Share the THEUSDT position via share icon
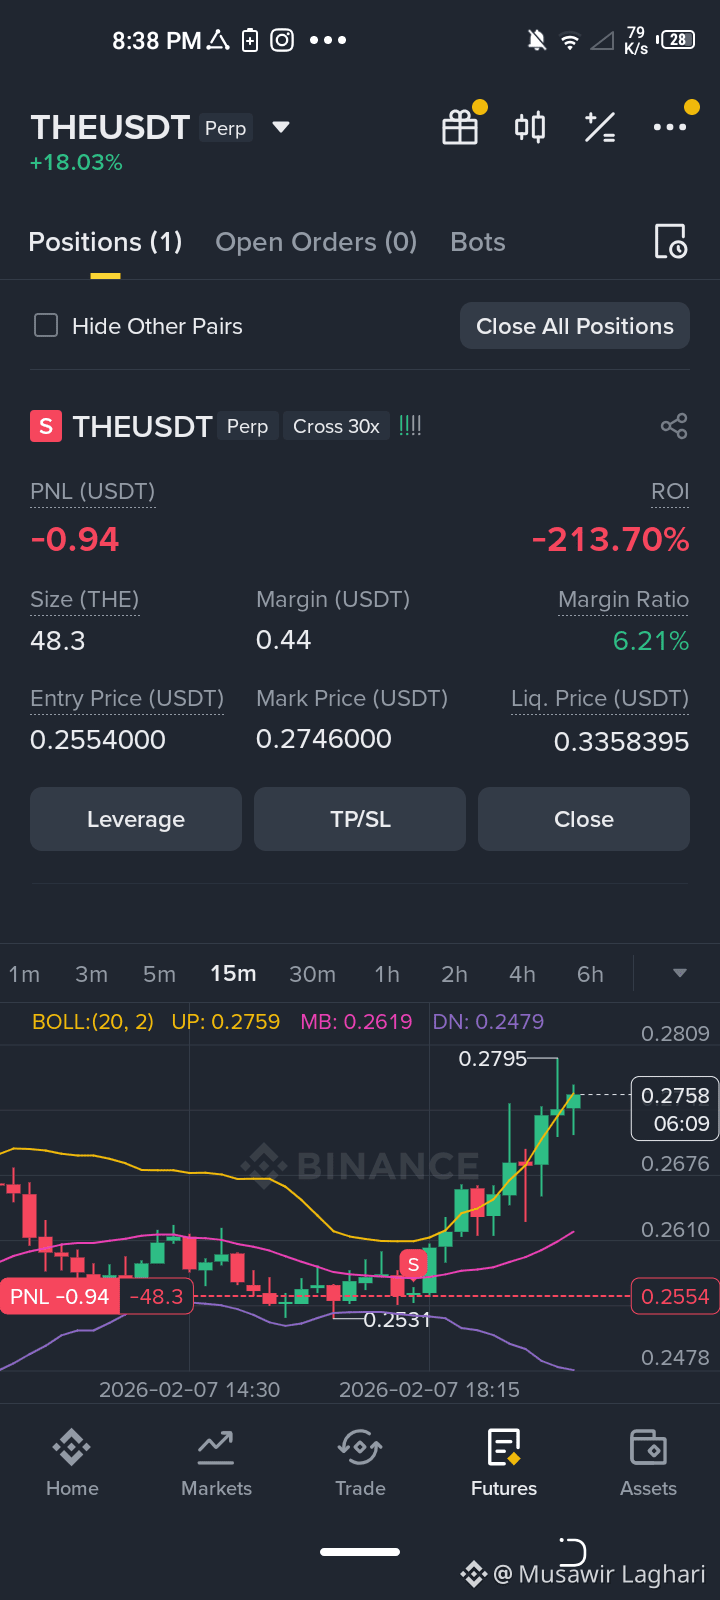Viewport: 720px width, 1600px height. pos(674,426)
